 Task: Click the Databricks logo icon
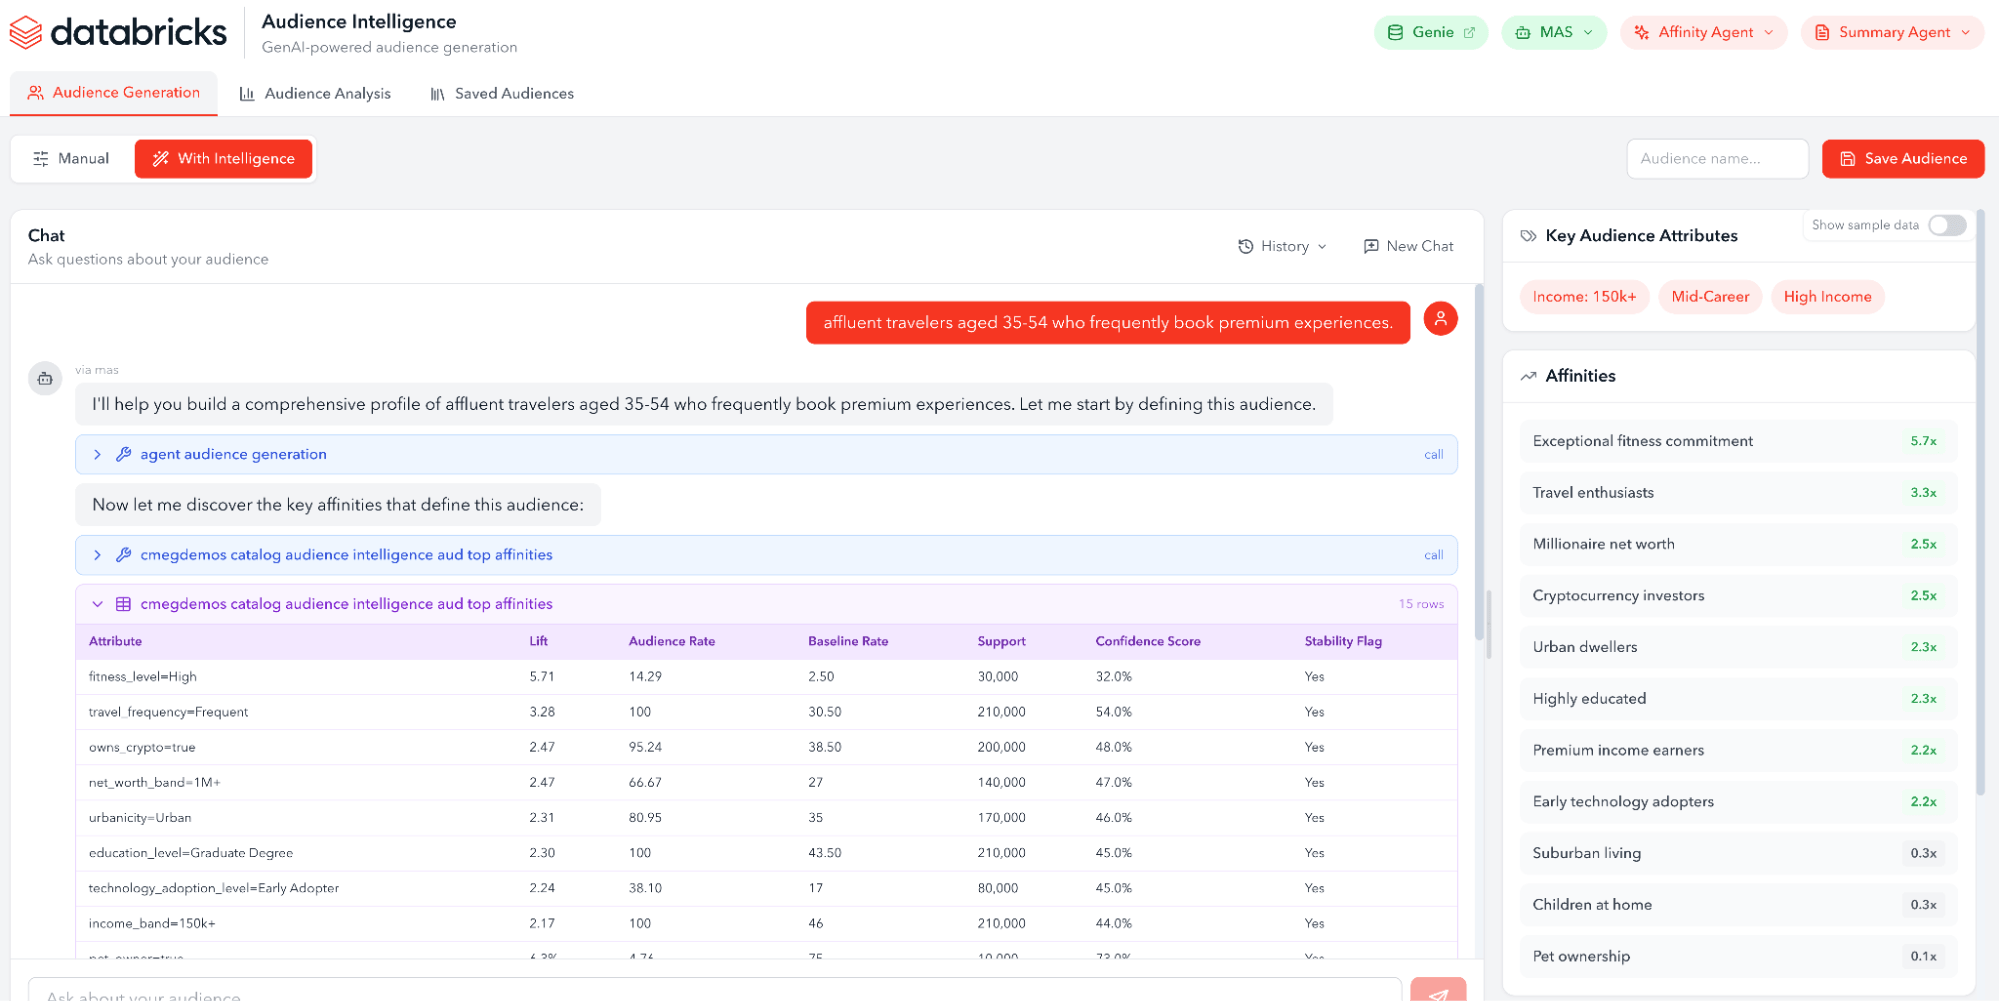pos(26,33)
